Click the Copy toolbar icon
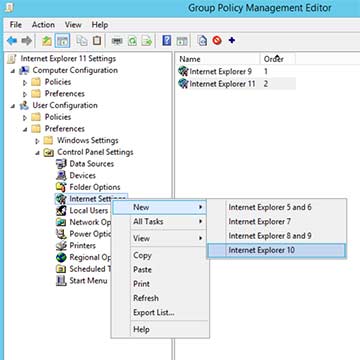Viewport: 360px width, 360px height. tap(82, 41)
